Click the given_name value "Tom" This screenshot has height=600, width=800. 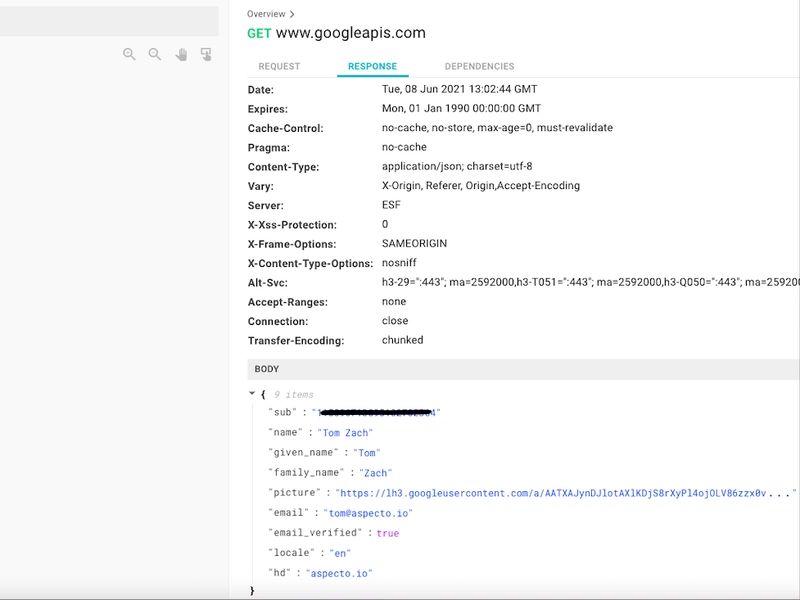click(366, 453)
